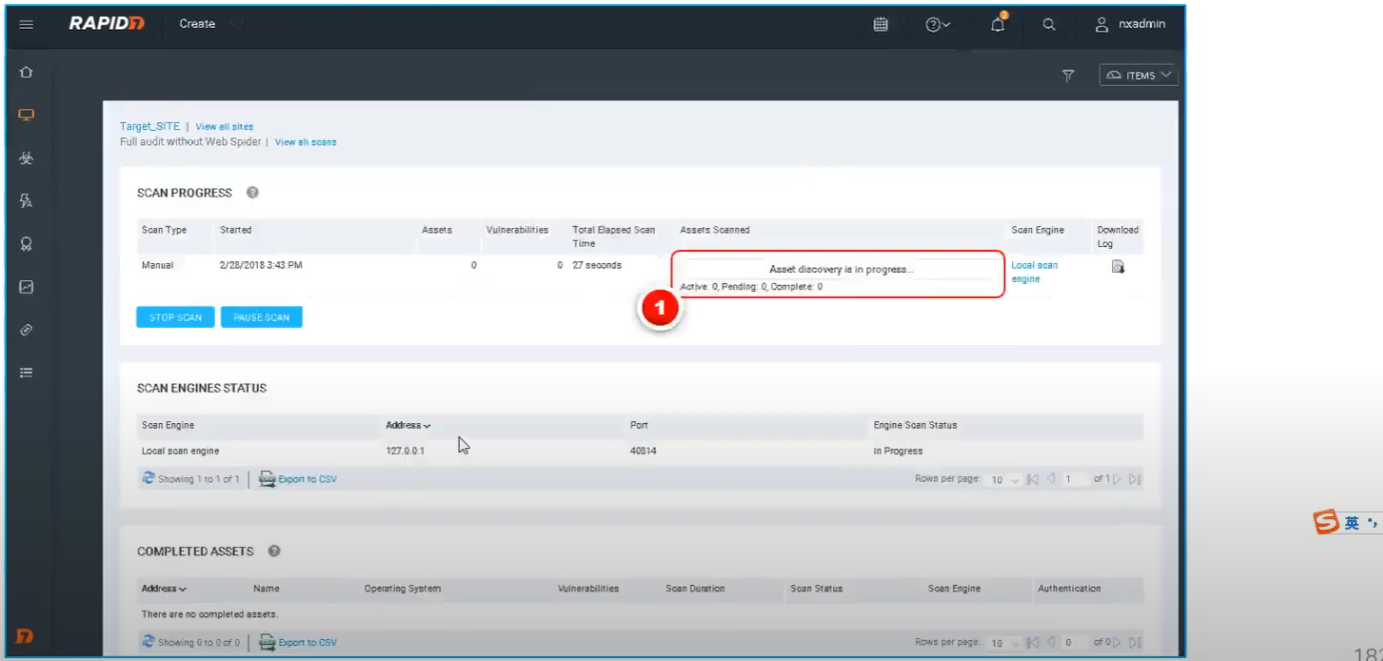Screen dimensions: 1383x661
Task: Export Completed Assets to CSV
Action: [x=298, y=642]
